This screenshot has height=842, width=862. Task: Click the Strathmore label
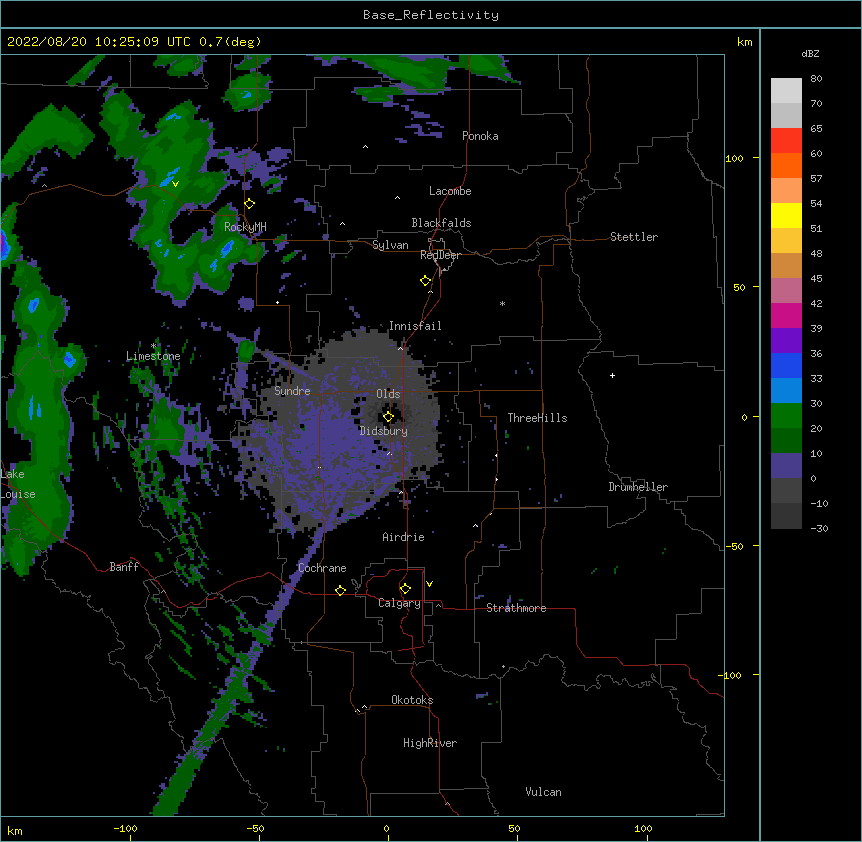(x=516, y=608)
